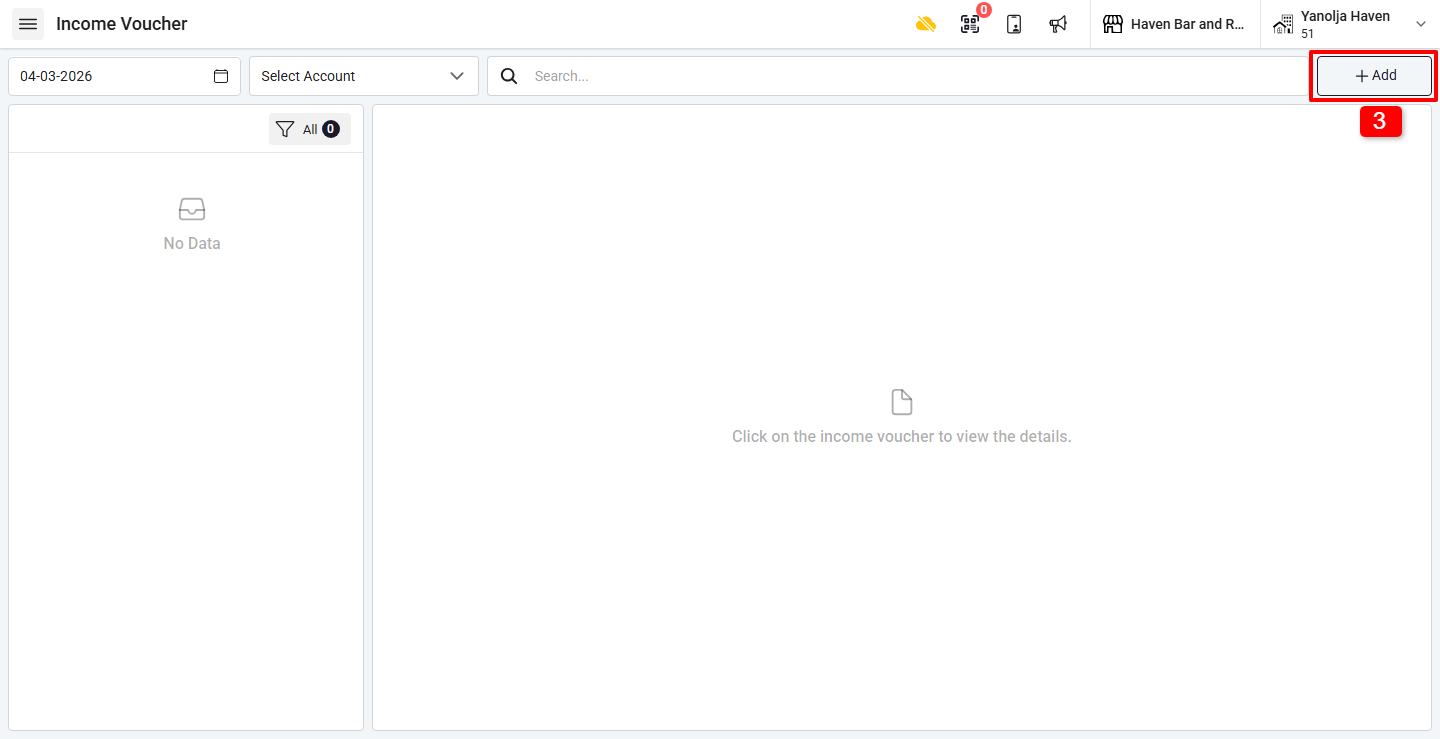The height and width of the screenshot is (739, 1440).
Task: Open the All filter button
Action: pos(309,129)
